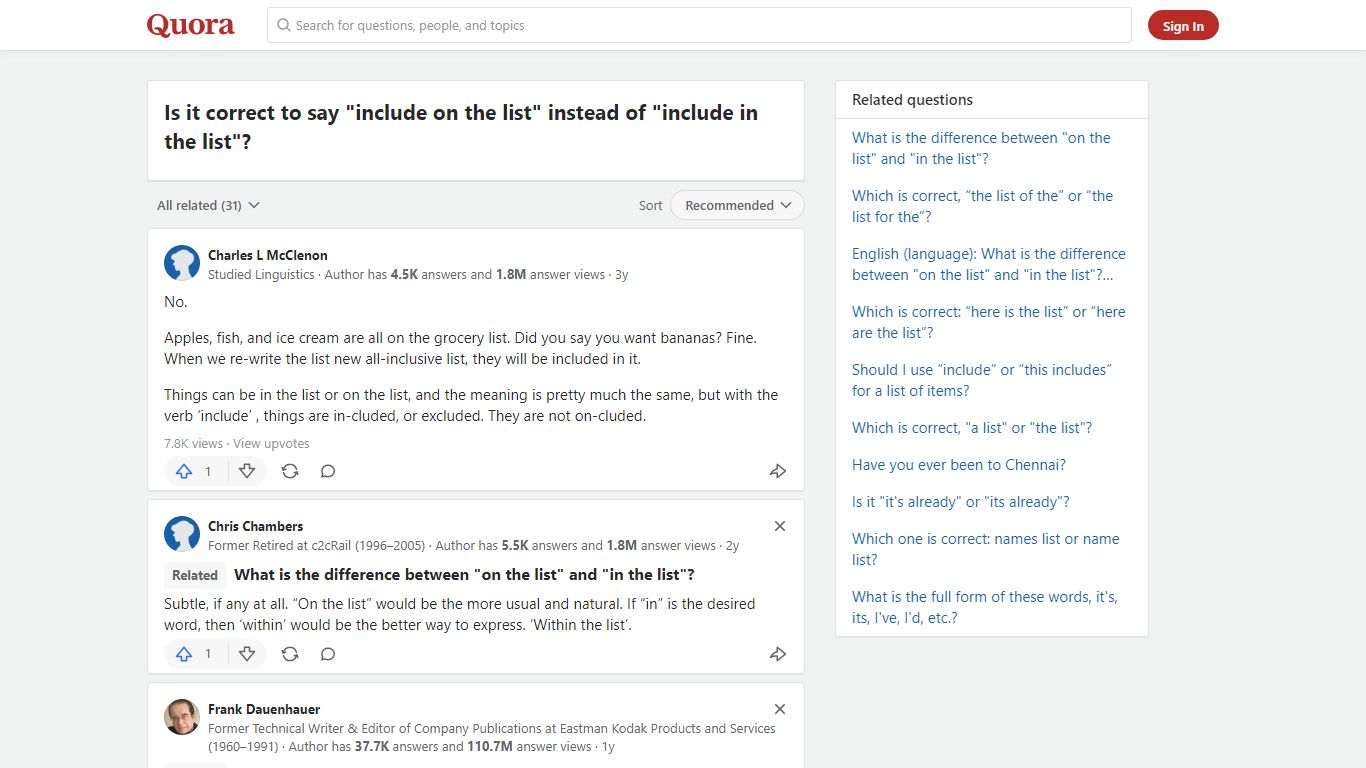
Task: Open "a list or the list" related question
Action: tap(972, 428)
